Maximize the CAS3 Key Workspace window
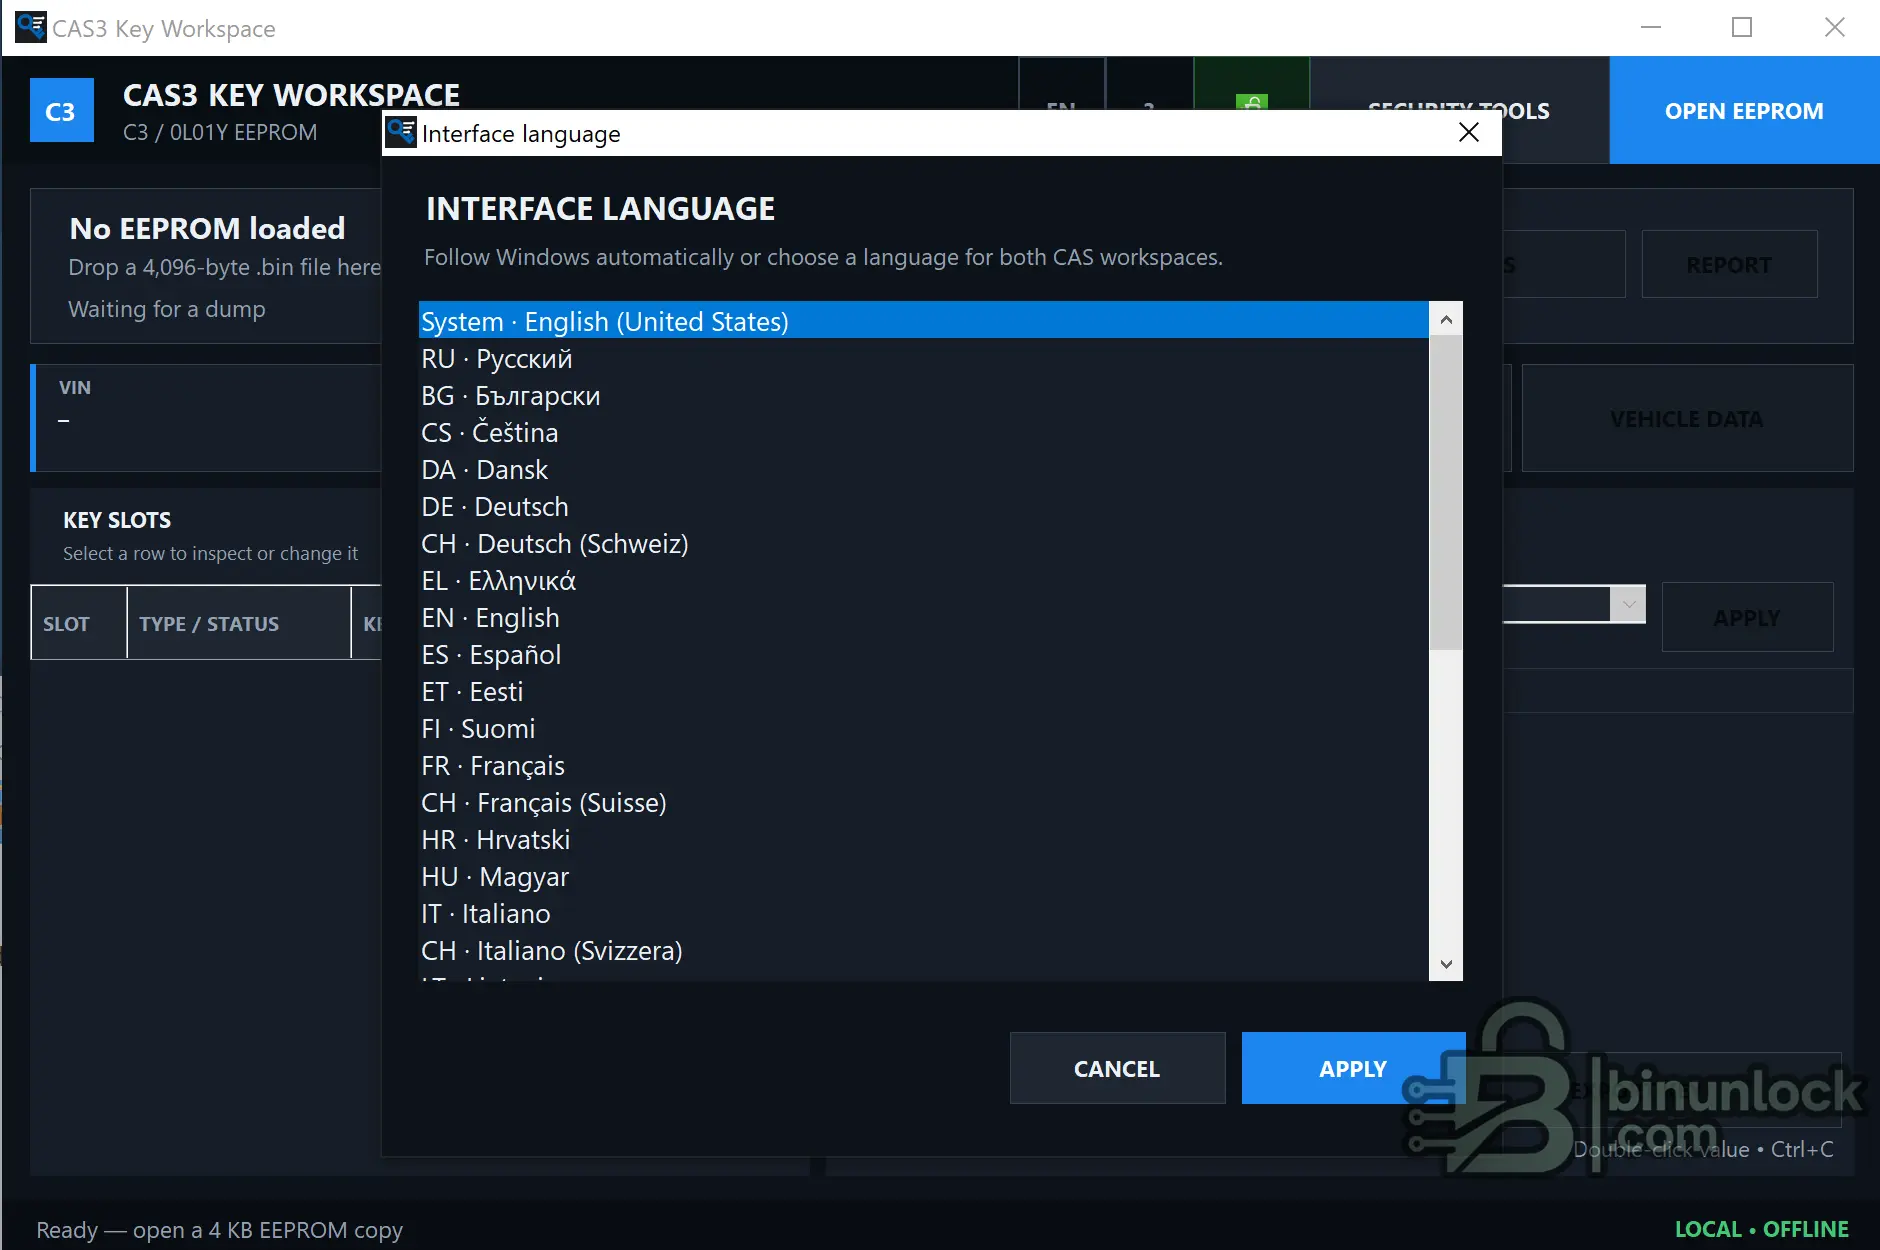The height and width of the screenshot is (1250, 1880). (1742, 27)
